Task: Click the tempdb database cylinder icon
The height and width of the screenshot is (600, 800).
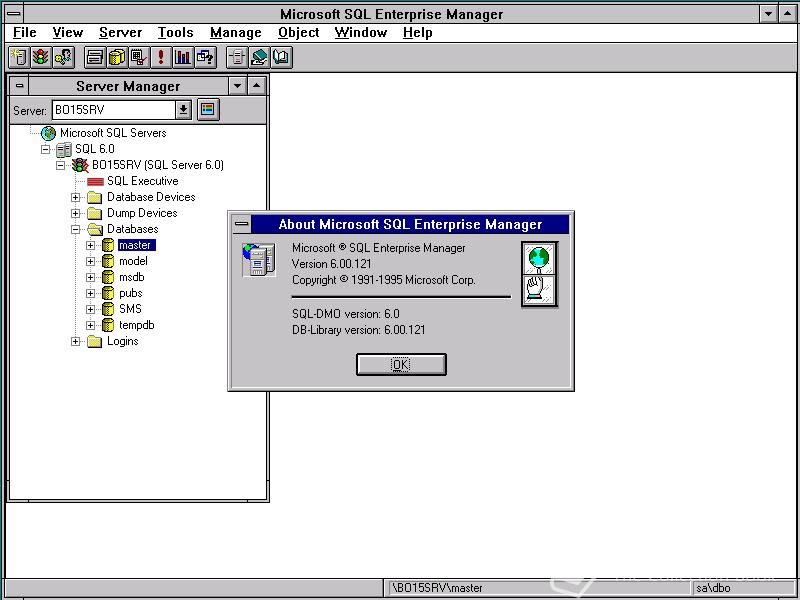Action: coord(108,325)
